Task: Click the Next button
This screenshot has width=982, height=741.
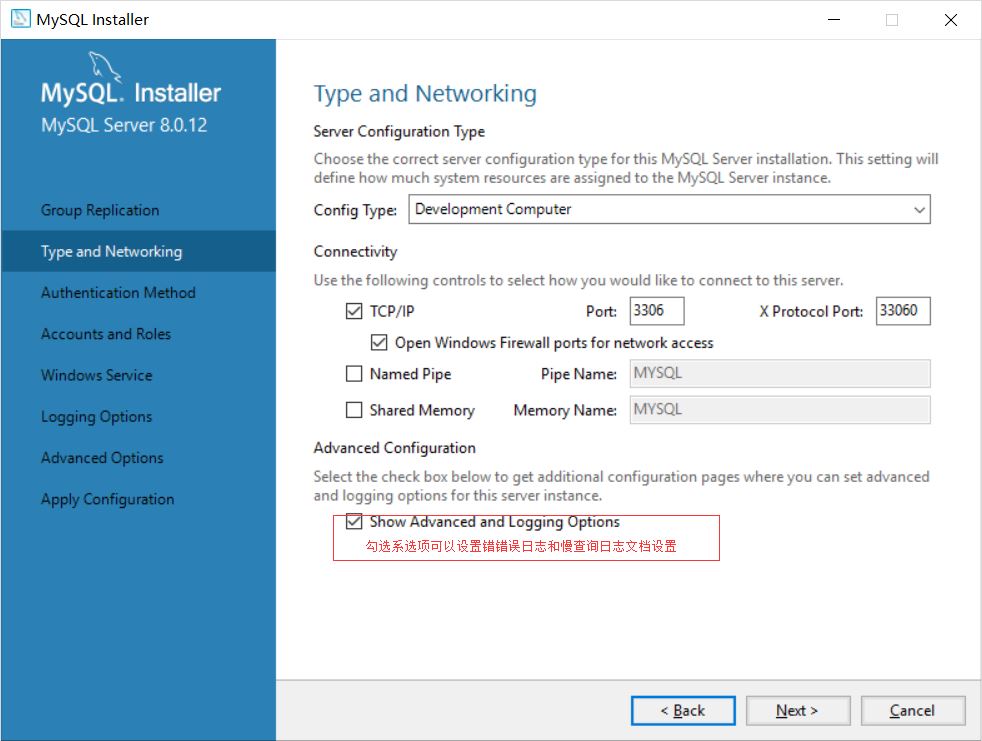Action: (x=797, y=711)
